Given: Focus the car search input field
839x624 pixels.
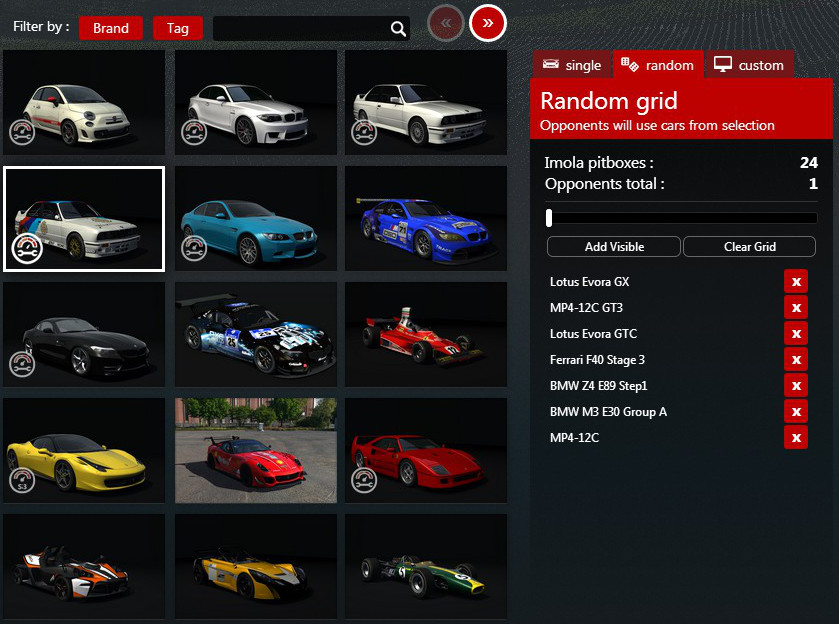Looking at the screenshot, I should click(300, 29).
